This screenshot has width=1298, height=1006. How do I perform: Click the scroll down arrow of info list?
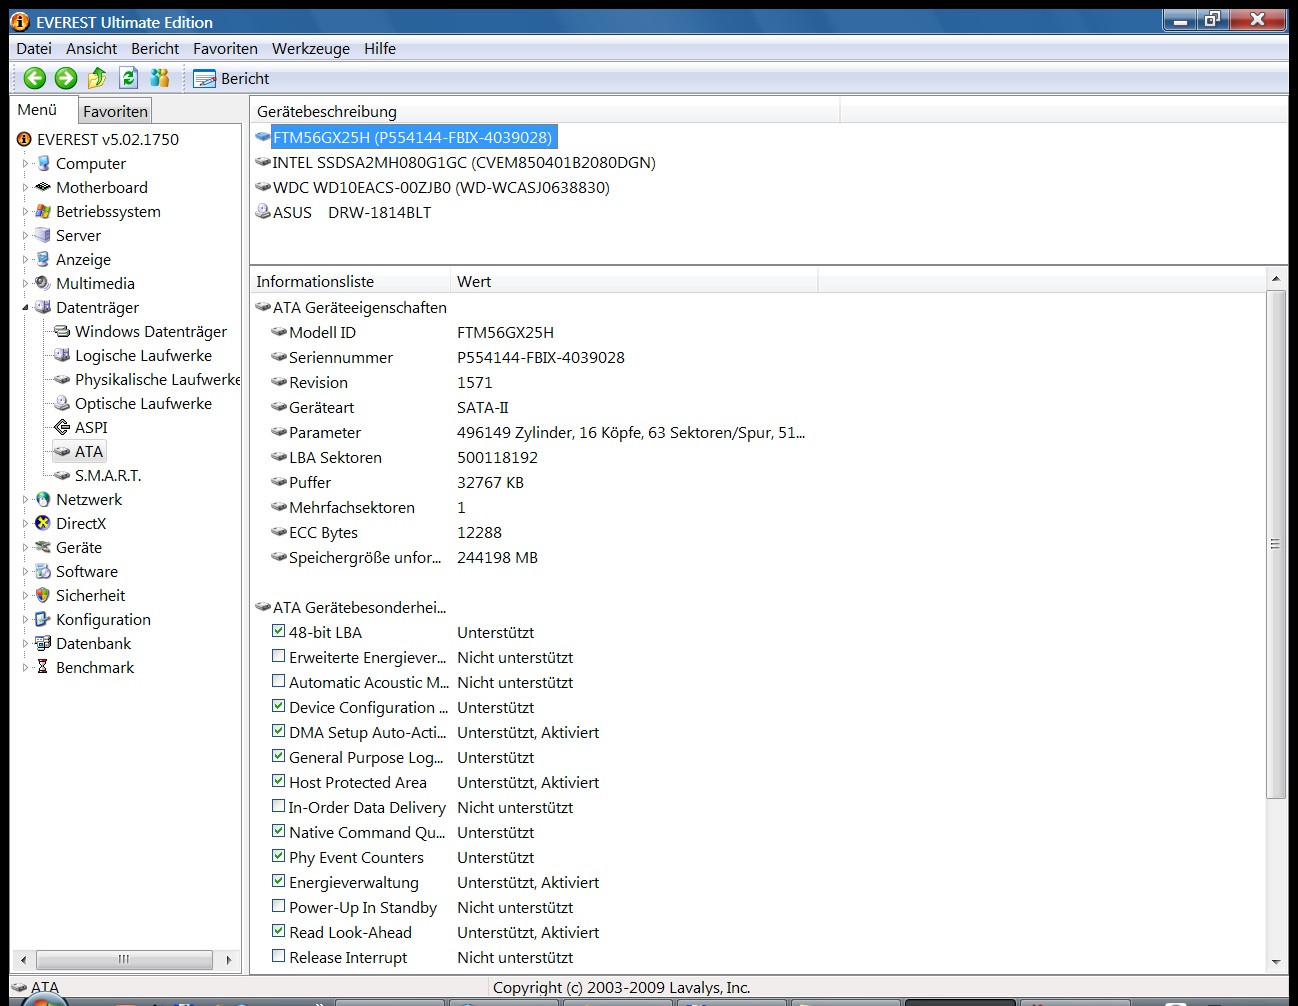pyautogui.click(x=1275, y=961)
